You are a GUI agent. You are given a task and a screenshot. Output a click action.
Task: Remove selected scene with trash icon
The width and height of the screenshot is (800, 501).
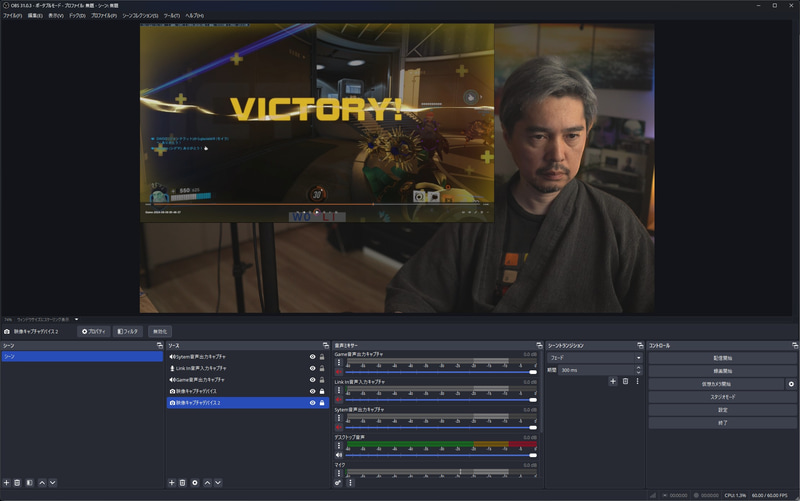tap(17, 483)
